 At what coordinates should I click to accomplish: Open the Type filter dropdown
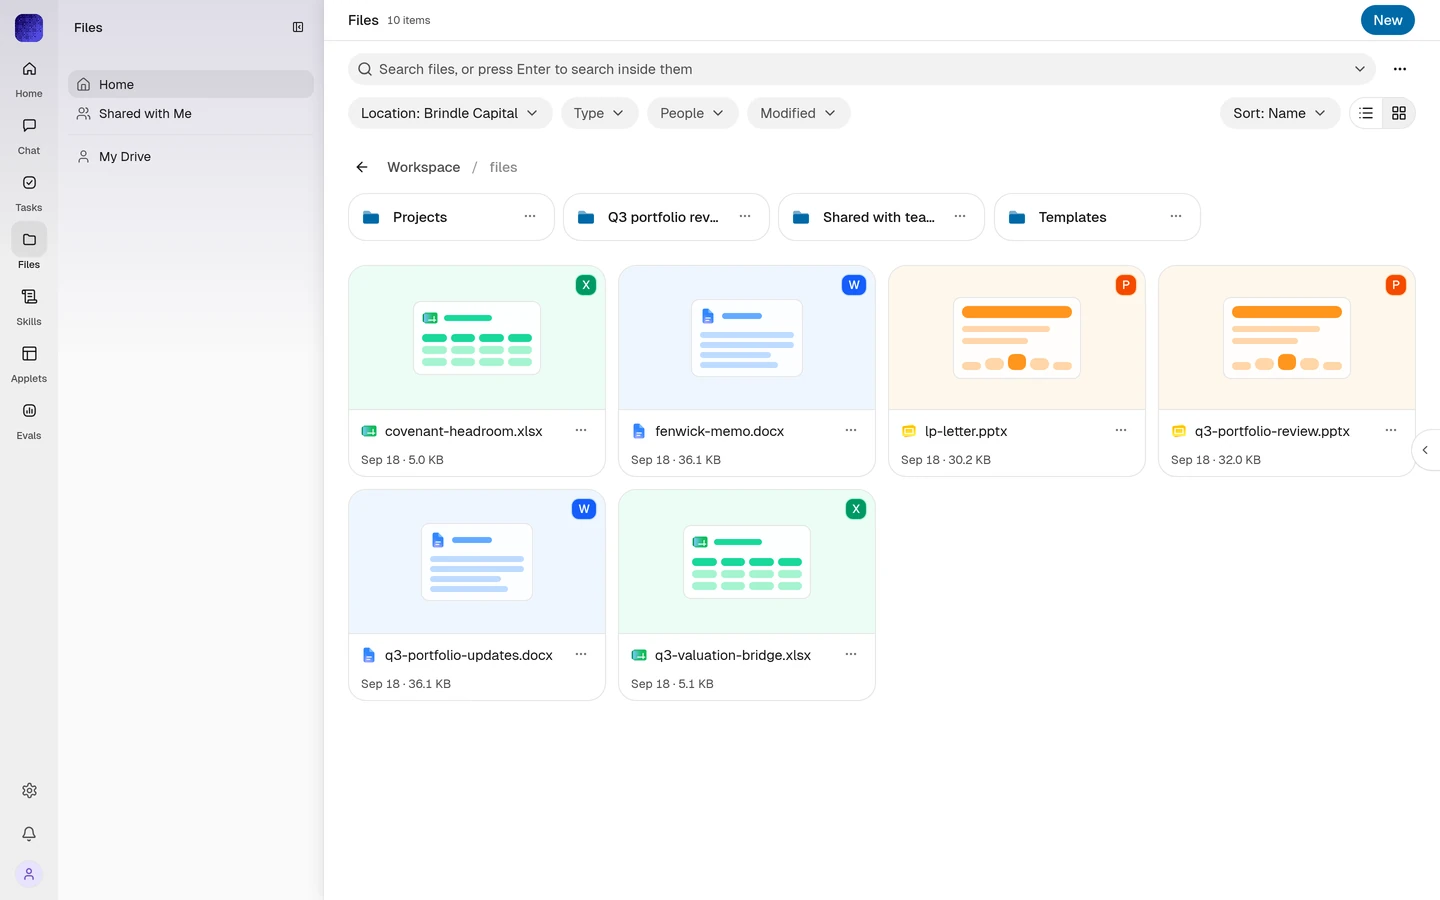point(599,113)
